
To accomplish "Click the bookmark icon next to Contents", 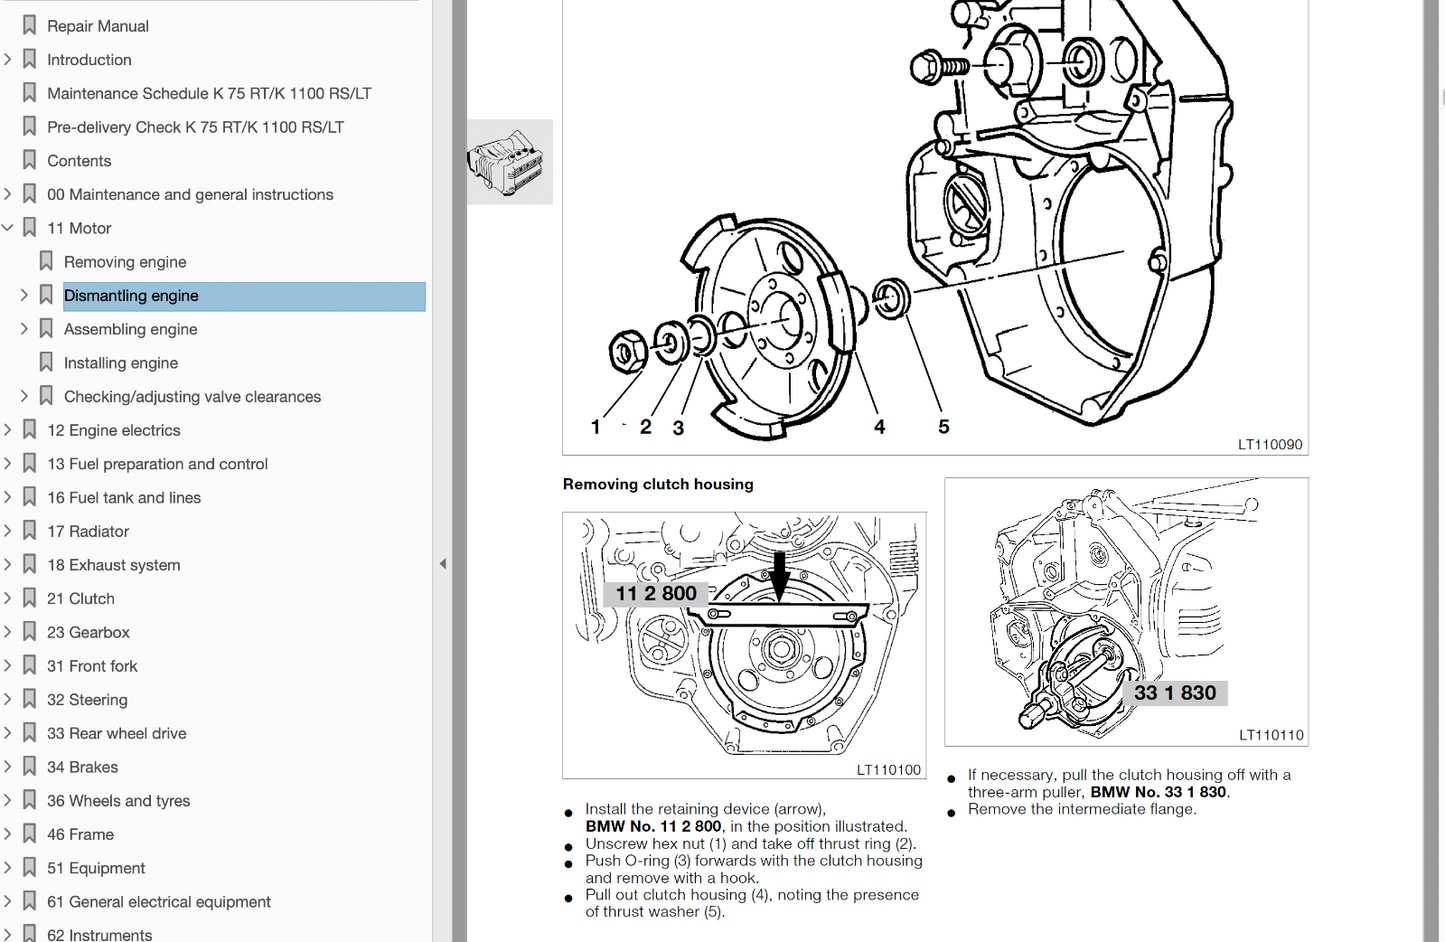I will [x=30, y=160].
